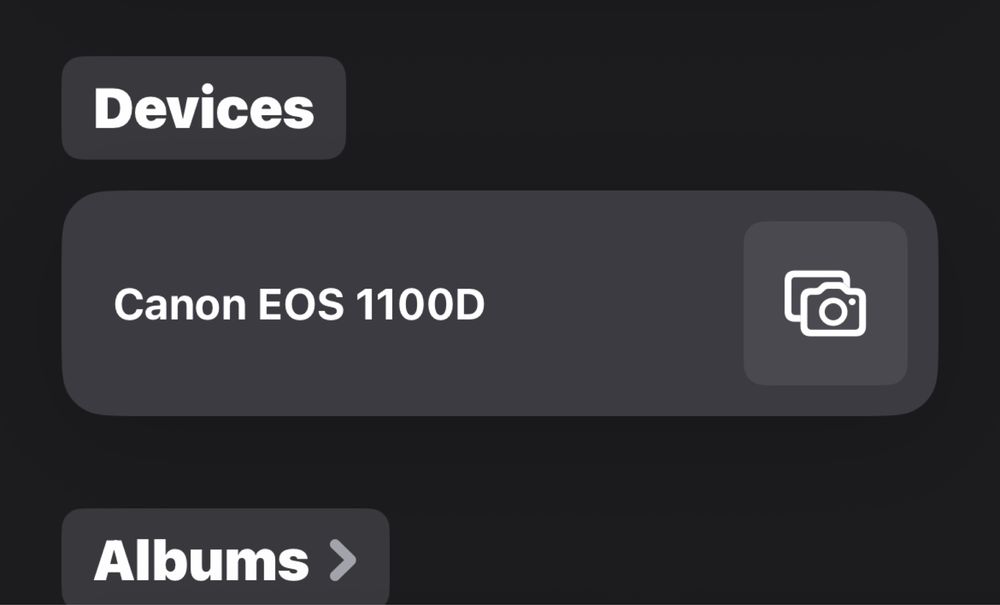Click the Devices label pill
This screenshot has height=605, width=1000.
tap(203, 108)
